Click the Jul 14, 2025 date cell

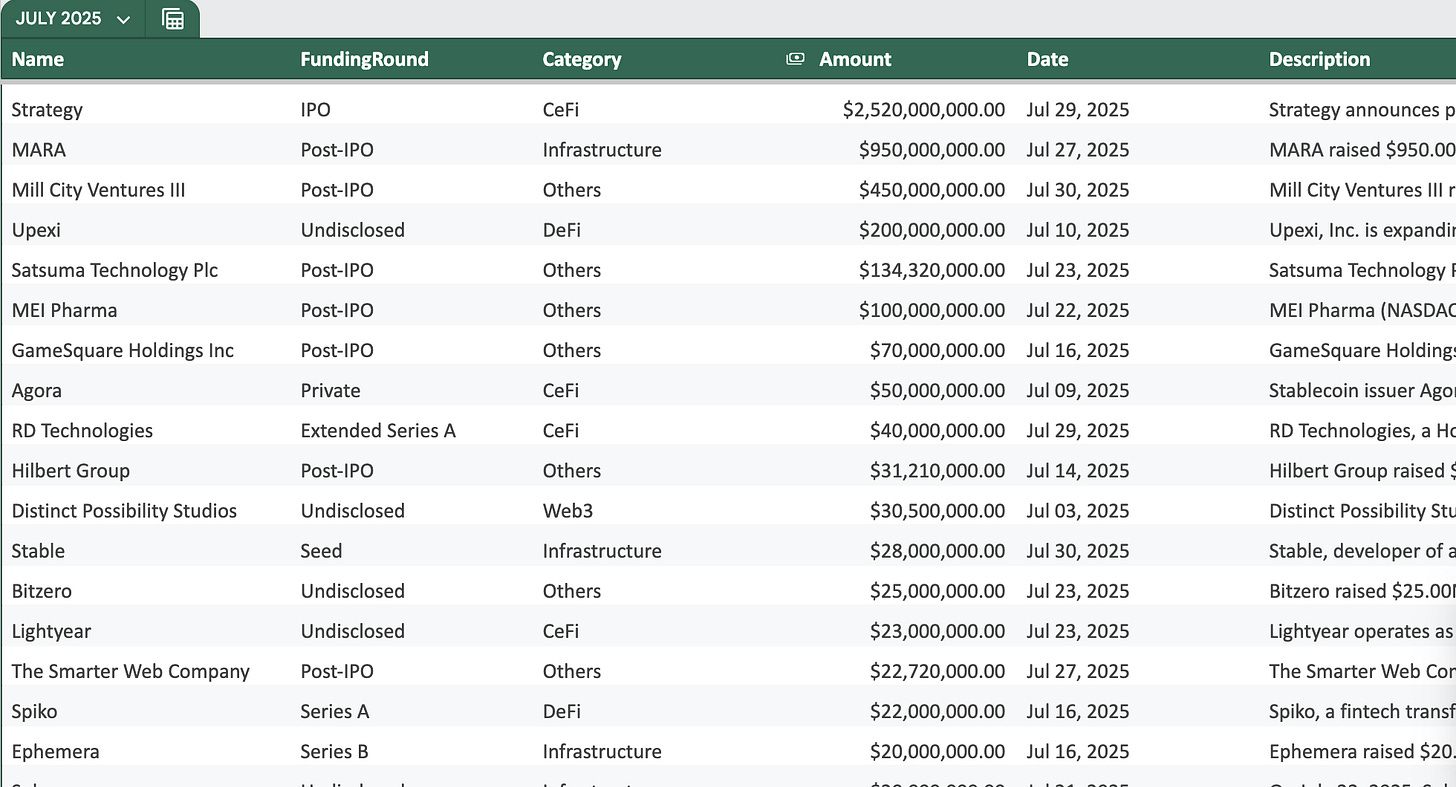(x=1078, y=470)
